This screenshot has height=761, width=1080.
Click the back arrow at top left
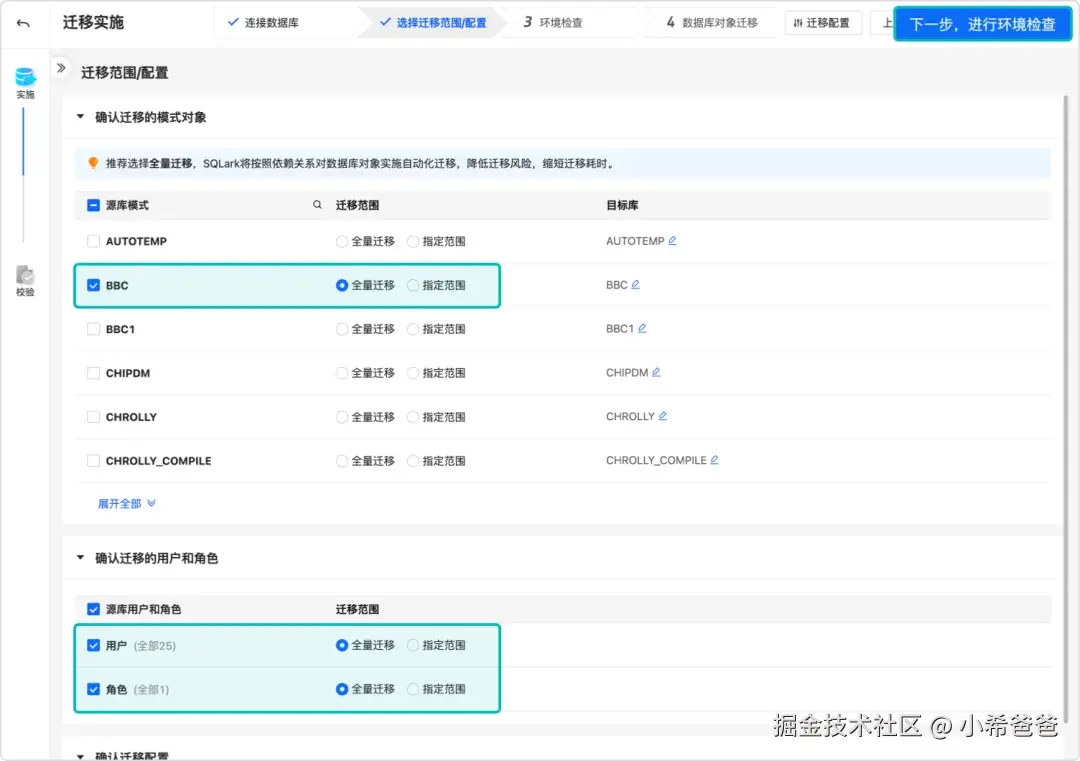(x=22, y=22)
